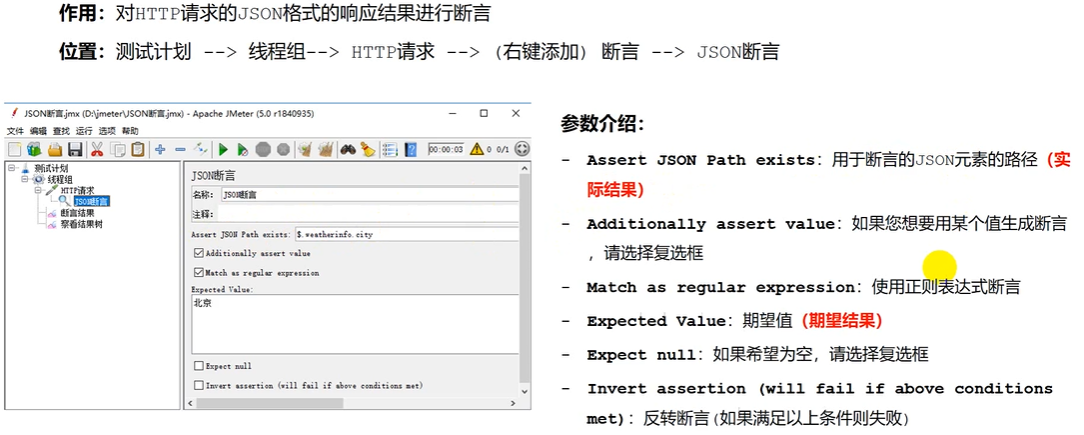
Task: Click the 0/1 thread count text
Action: (x=503, y=149)
